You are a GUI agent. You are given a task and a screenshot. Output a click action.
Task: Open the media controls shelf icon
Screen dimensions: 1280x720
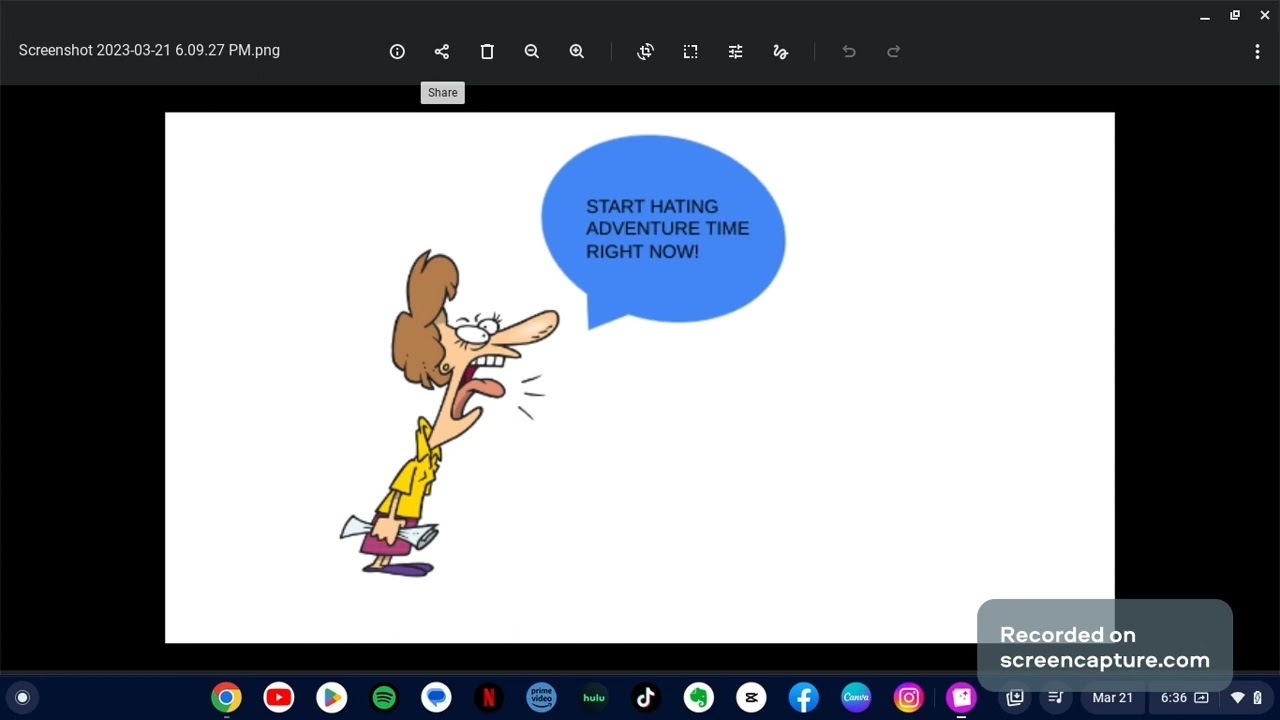coord(1055,698)
